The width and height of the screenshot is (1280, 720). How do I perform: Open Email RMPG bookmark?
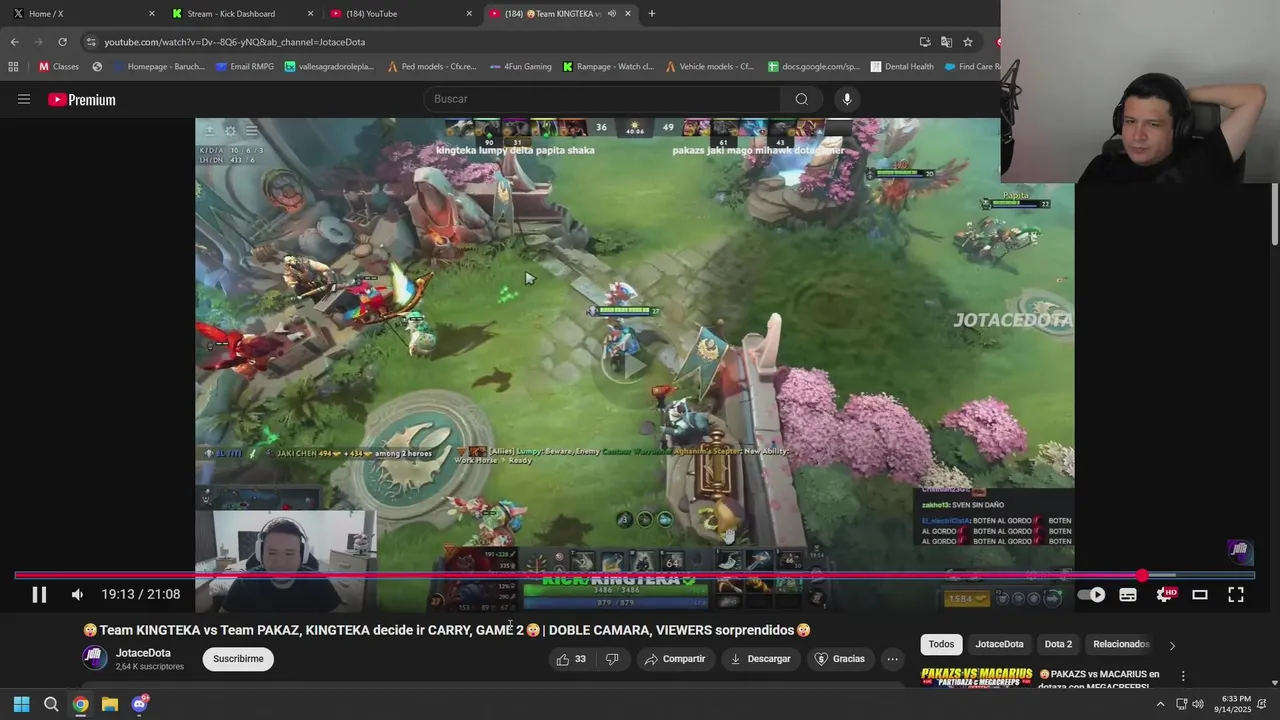point(244,67)
